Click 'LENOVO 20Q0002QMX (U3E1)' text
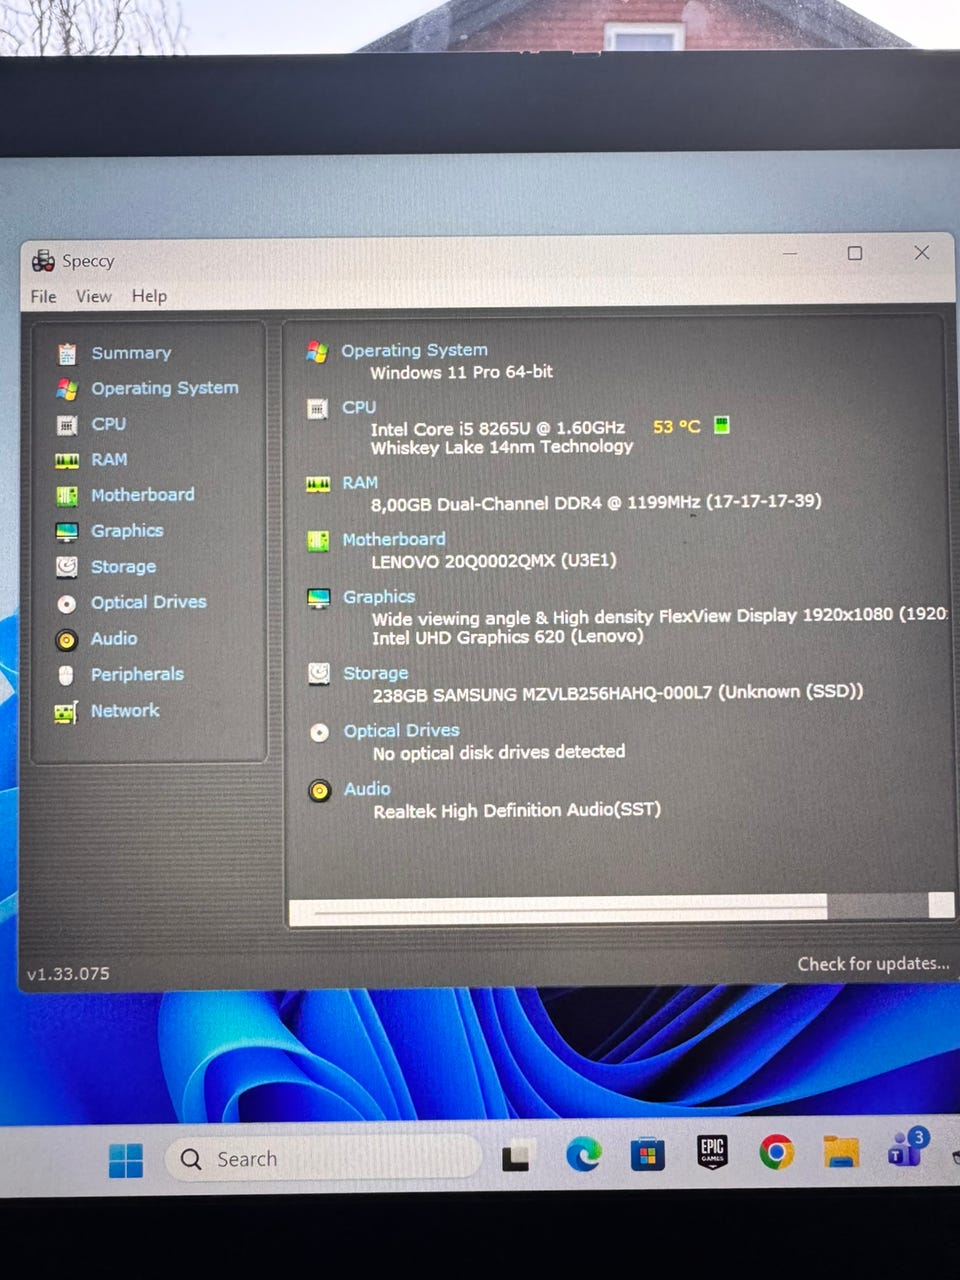 [x=494, y=561]
